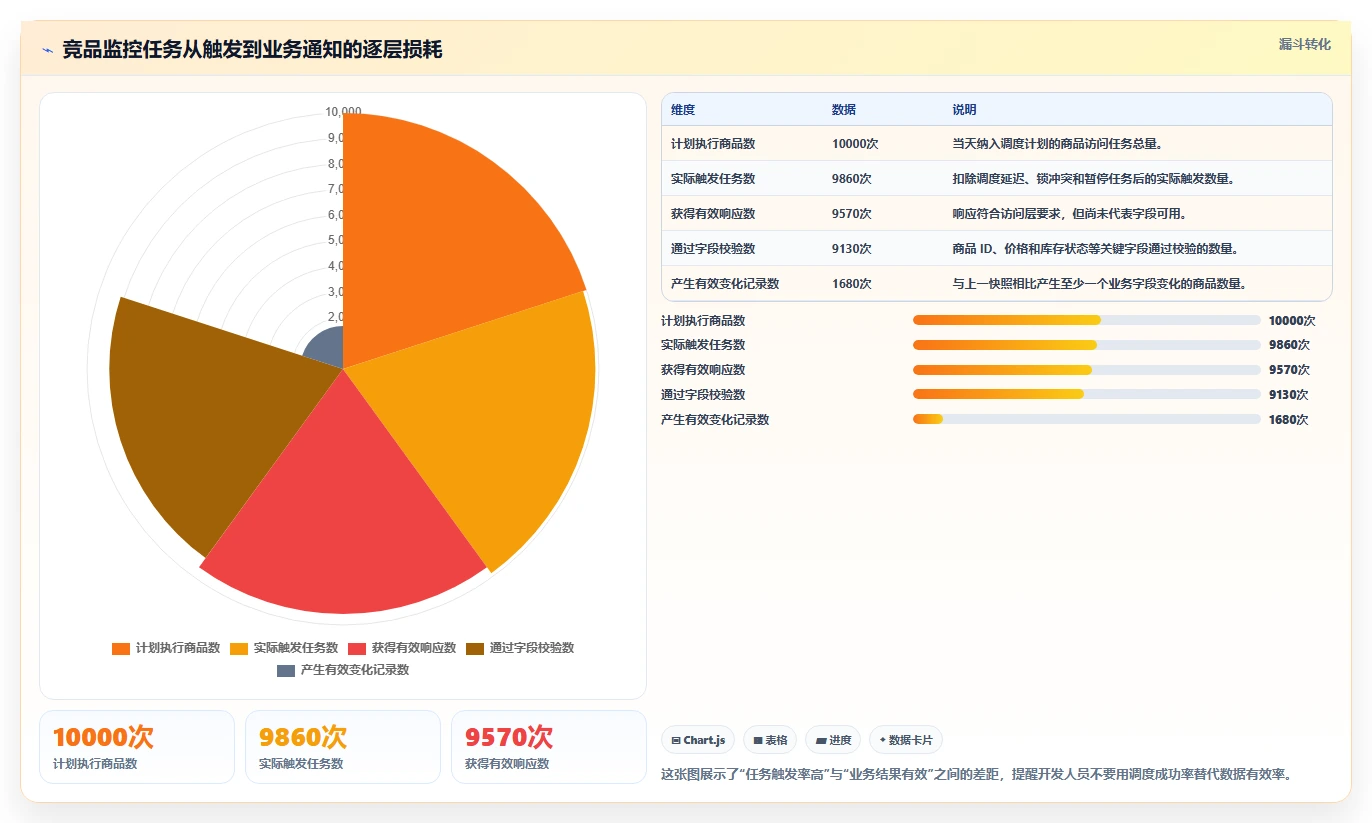Click description starting with 响应符合访问层要求
Image resolution: width=1372 pixels, height=823 pixels.
[x=1069, y=214]
